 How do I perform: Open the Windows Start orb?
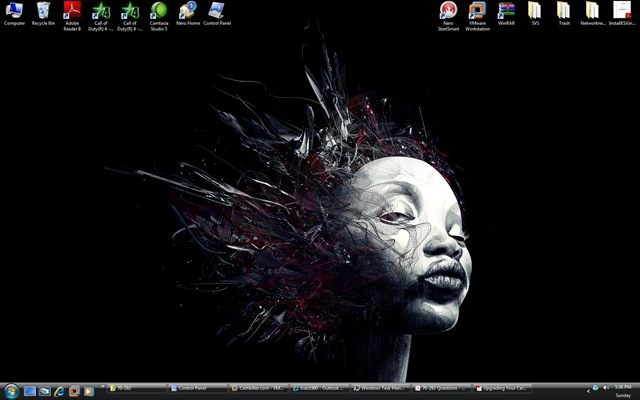(11, 391)
